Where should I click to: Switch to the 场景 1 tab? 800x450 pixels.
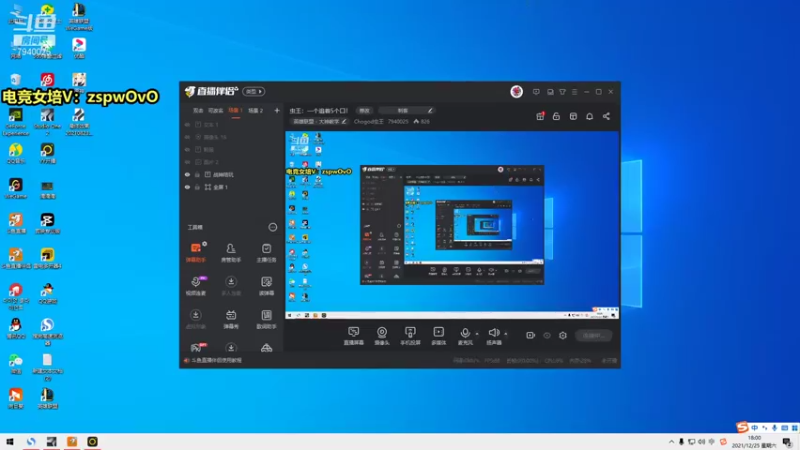(235, 111)
